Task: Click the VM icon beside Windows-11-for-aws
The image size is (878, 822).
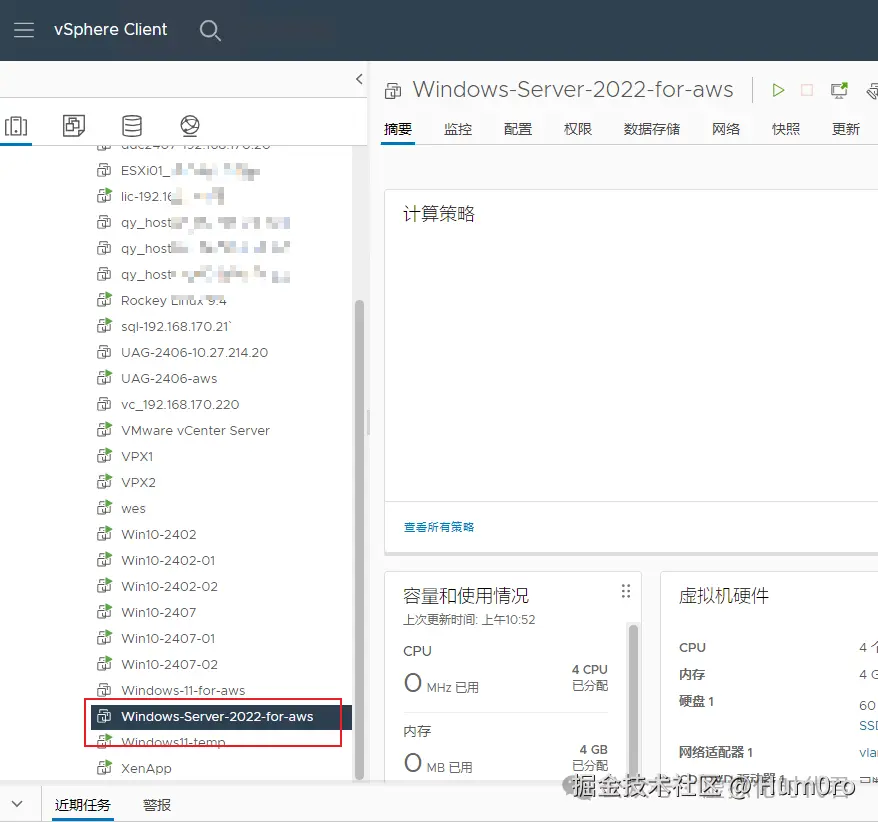Action: pos(104,690)
